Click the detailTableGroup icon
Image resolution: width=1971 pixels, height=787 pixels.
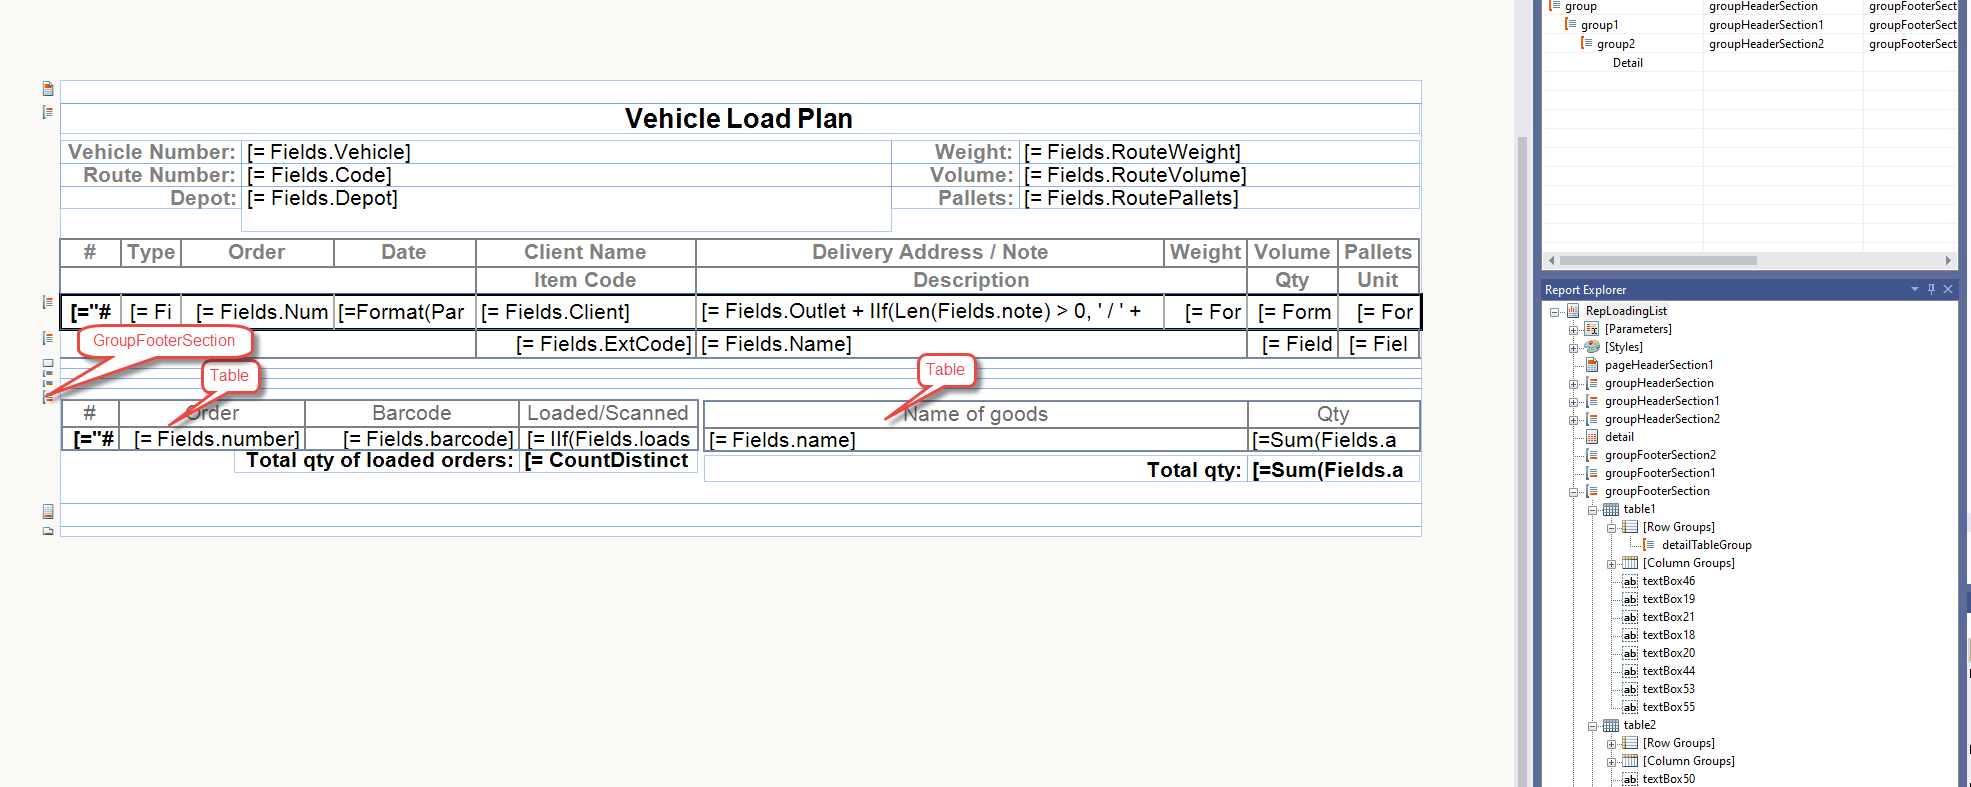pos(1649,545)
